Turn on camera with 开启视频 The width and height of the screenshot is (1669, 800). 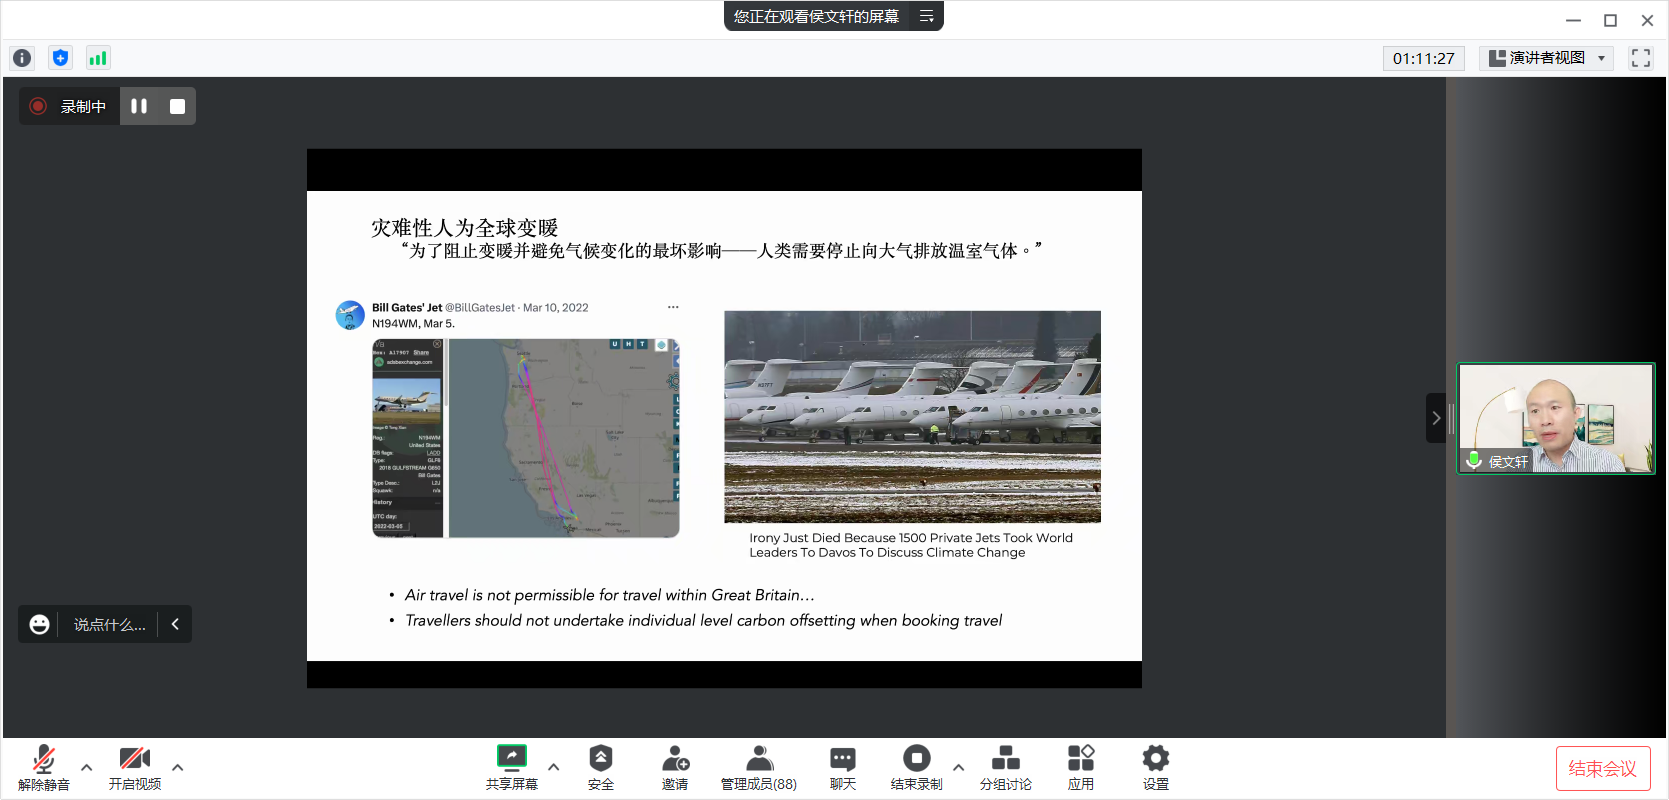(134, 767)
